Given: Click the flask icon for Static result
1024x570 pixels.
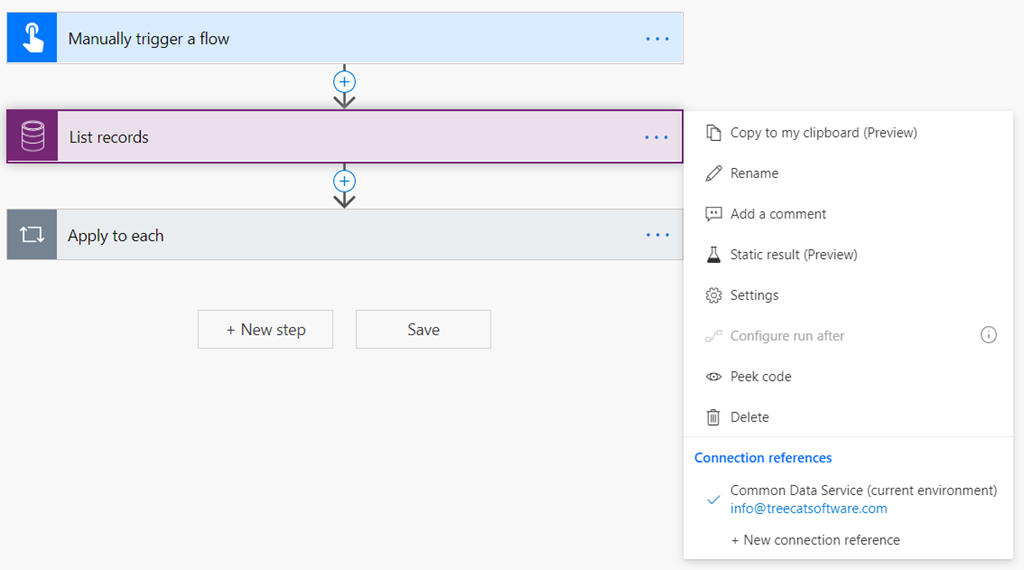Looking at the screenshot, I should (x=713, y=255).
